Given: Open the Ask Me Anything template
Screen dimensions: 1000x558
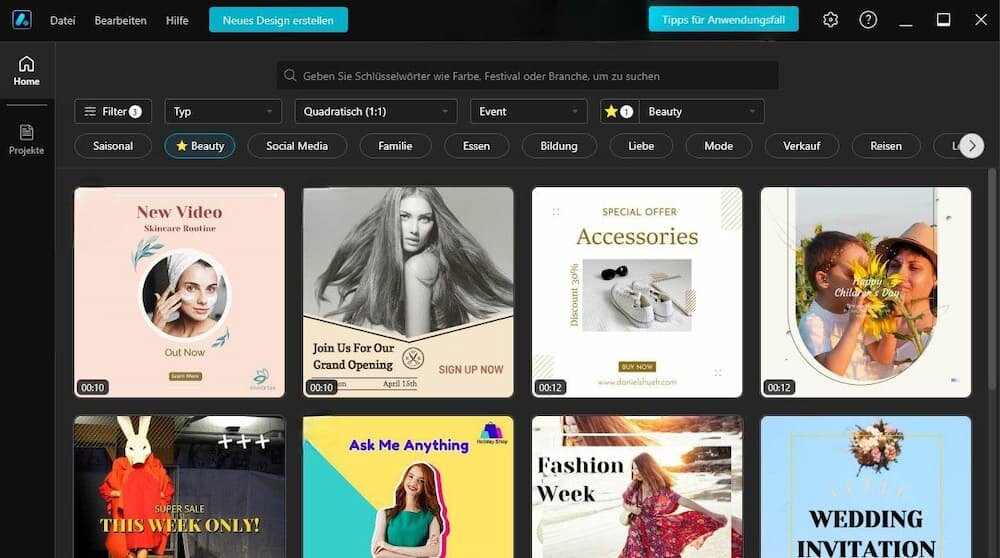Looking at the screenshot, I should coord(408,487).
